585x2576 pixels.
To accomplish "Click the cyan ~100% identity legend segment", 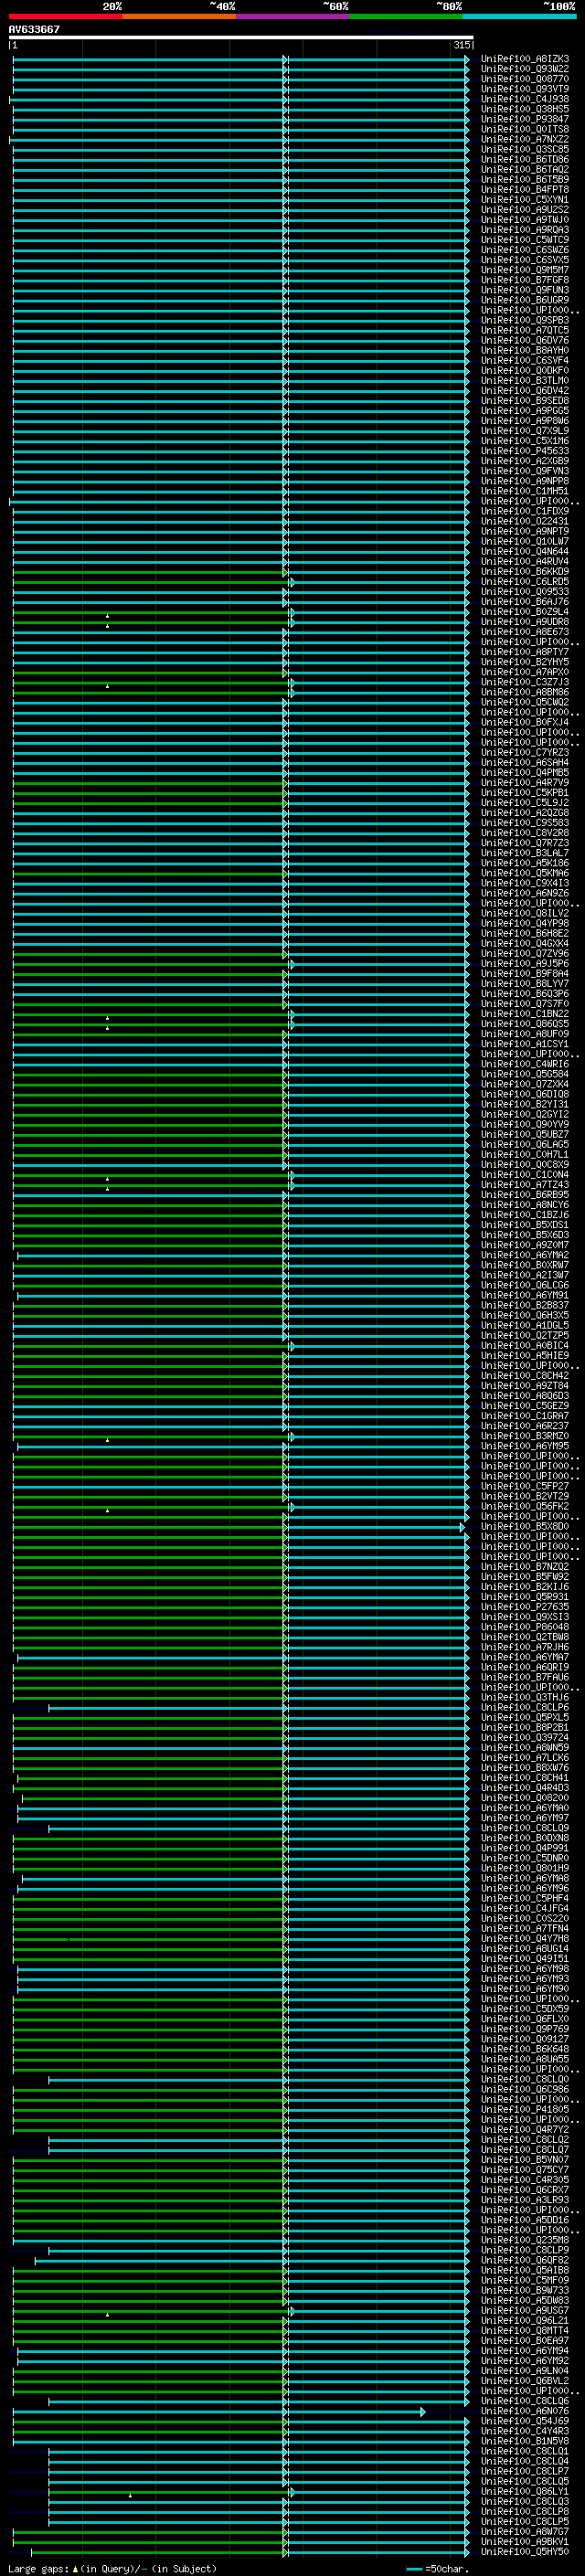I will 520,16.
